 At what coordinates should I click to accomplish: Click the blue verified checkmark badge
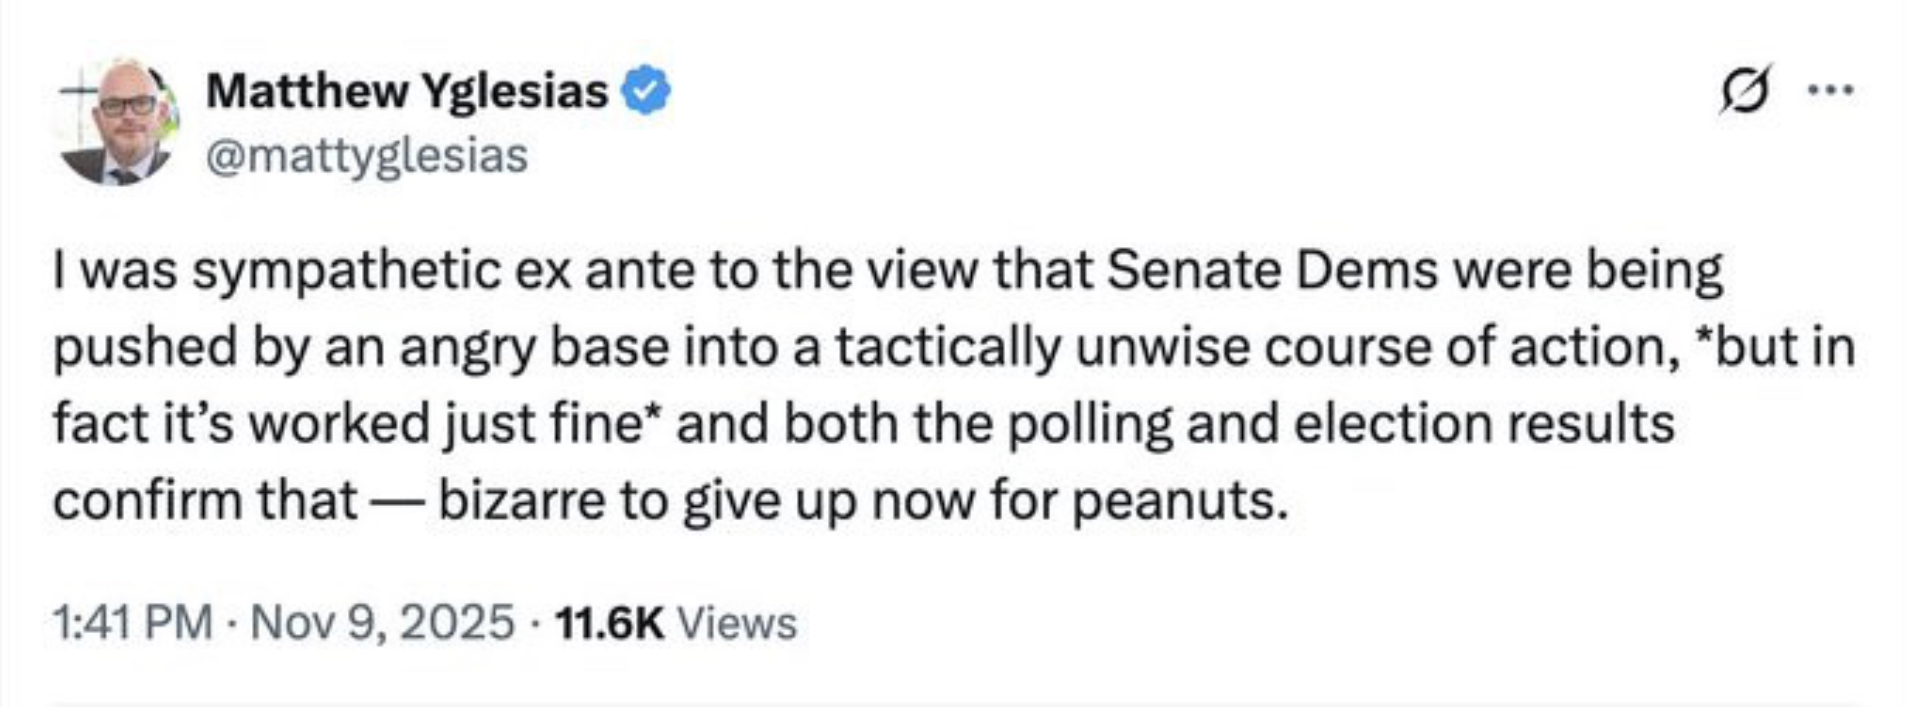point(646,91)
